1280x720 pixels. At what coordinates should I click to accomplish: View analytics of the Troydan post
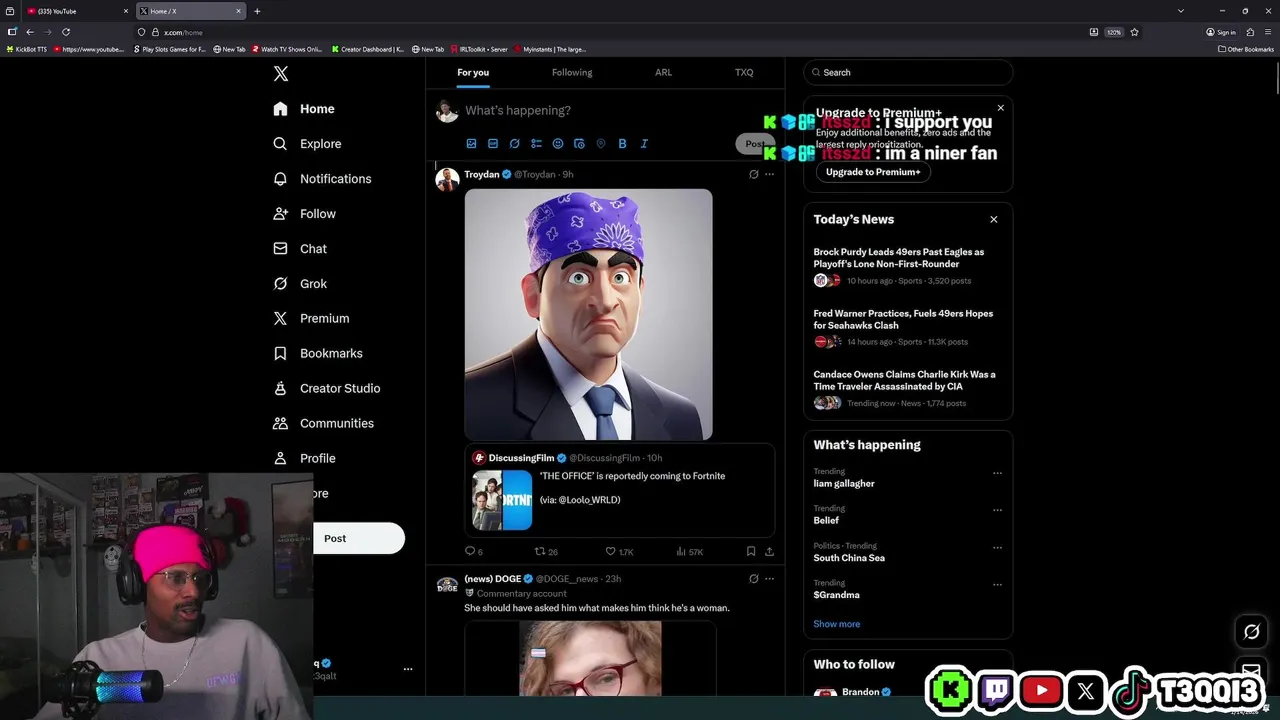(690, 552)
